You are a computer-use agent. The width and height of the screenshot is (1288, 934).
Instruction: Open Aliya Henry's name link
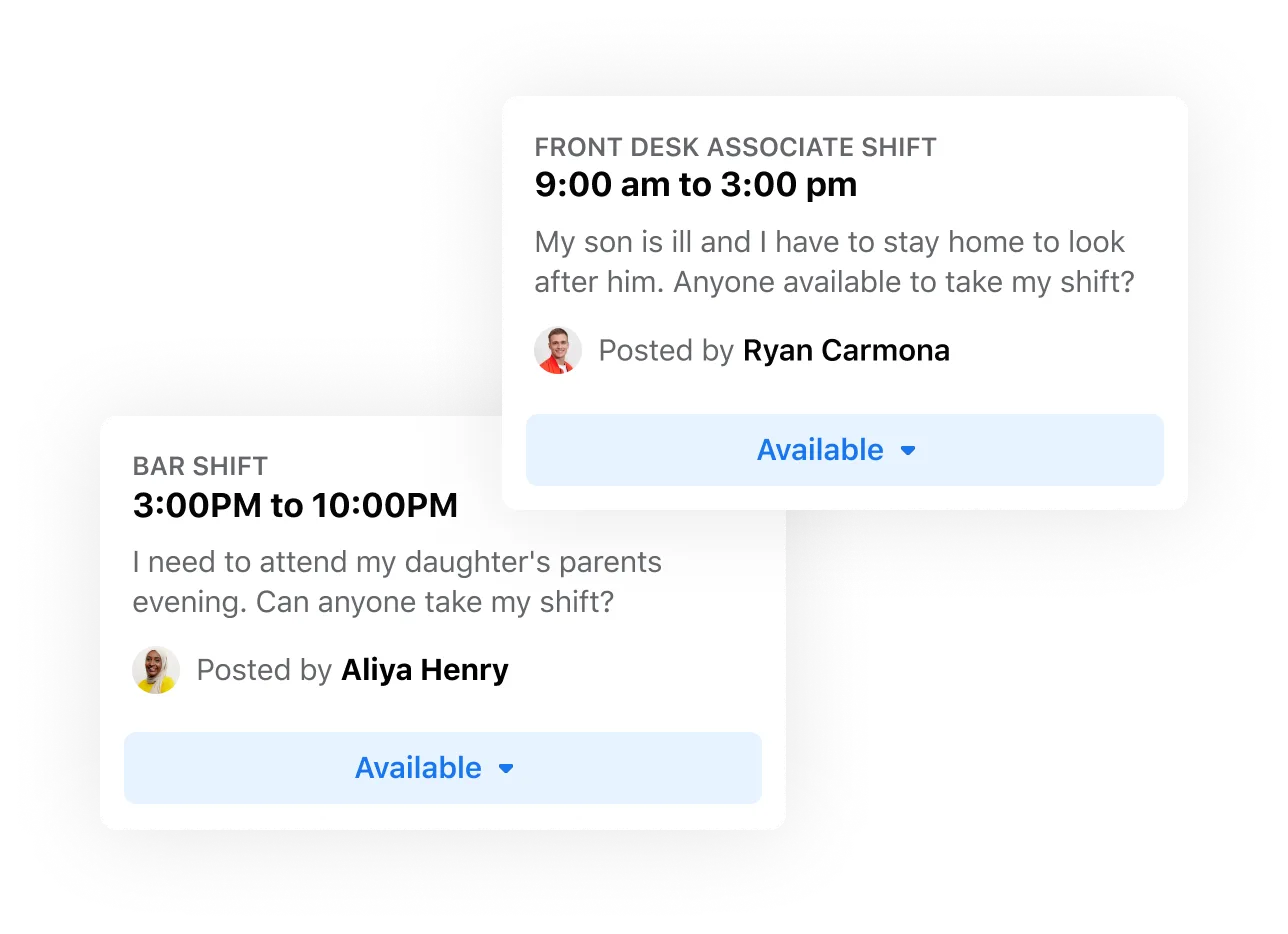pyautogui.click(x=425, y=670)
